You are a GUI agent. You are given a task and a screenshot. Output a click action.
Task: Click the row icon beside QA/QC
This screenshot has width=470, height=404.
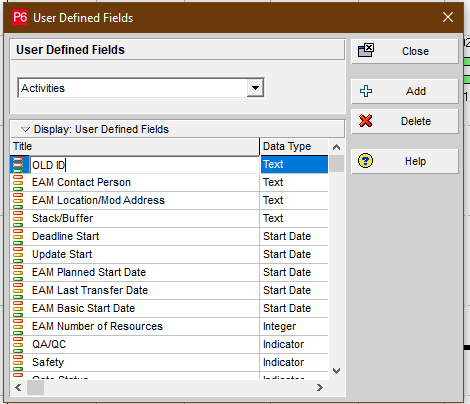click(18, 345)
